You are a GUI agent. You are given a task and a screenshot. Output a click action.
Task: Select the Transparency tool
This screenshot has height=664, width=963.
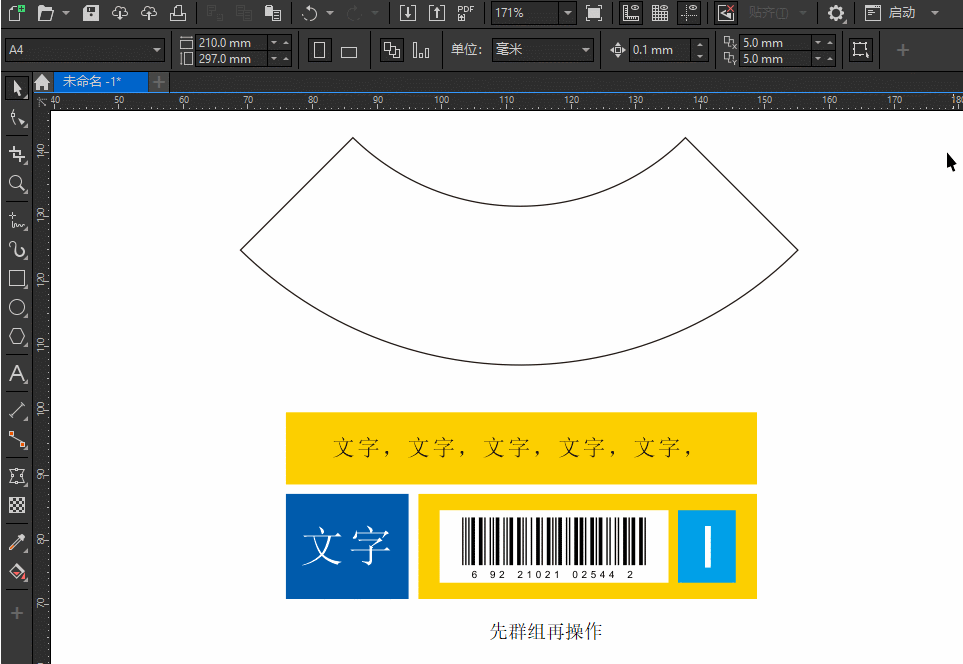pos(17,505)
